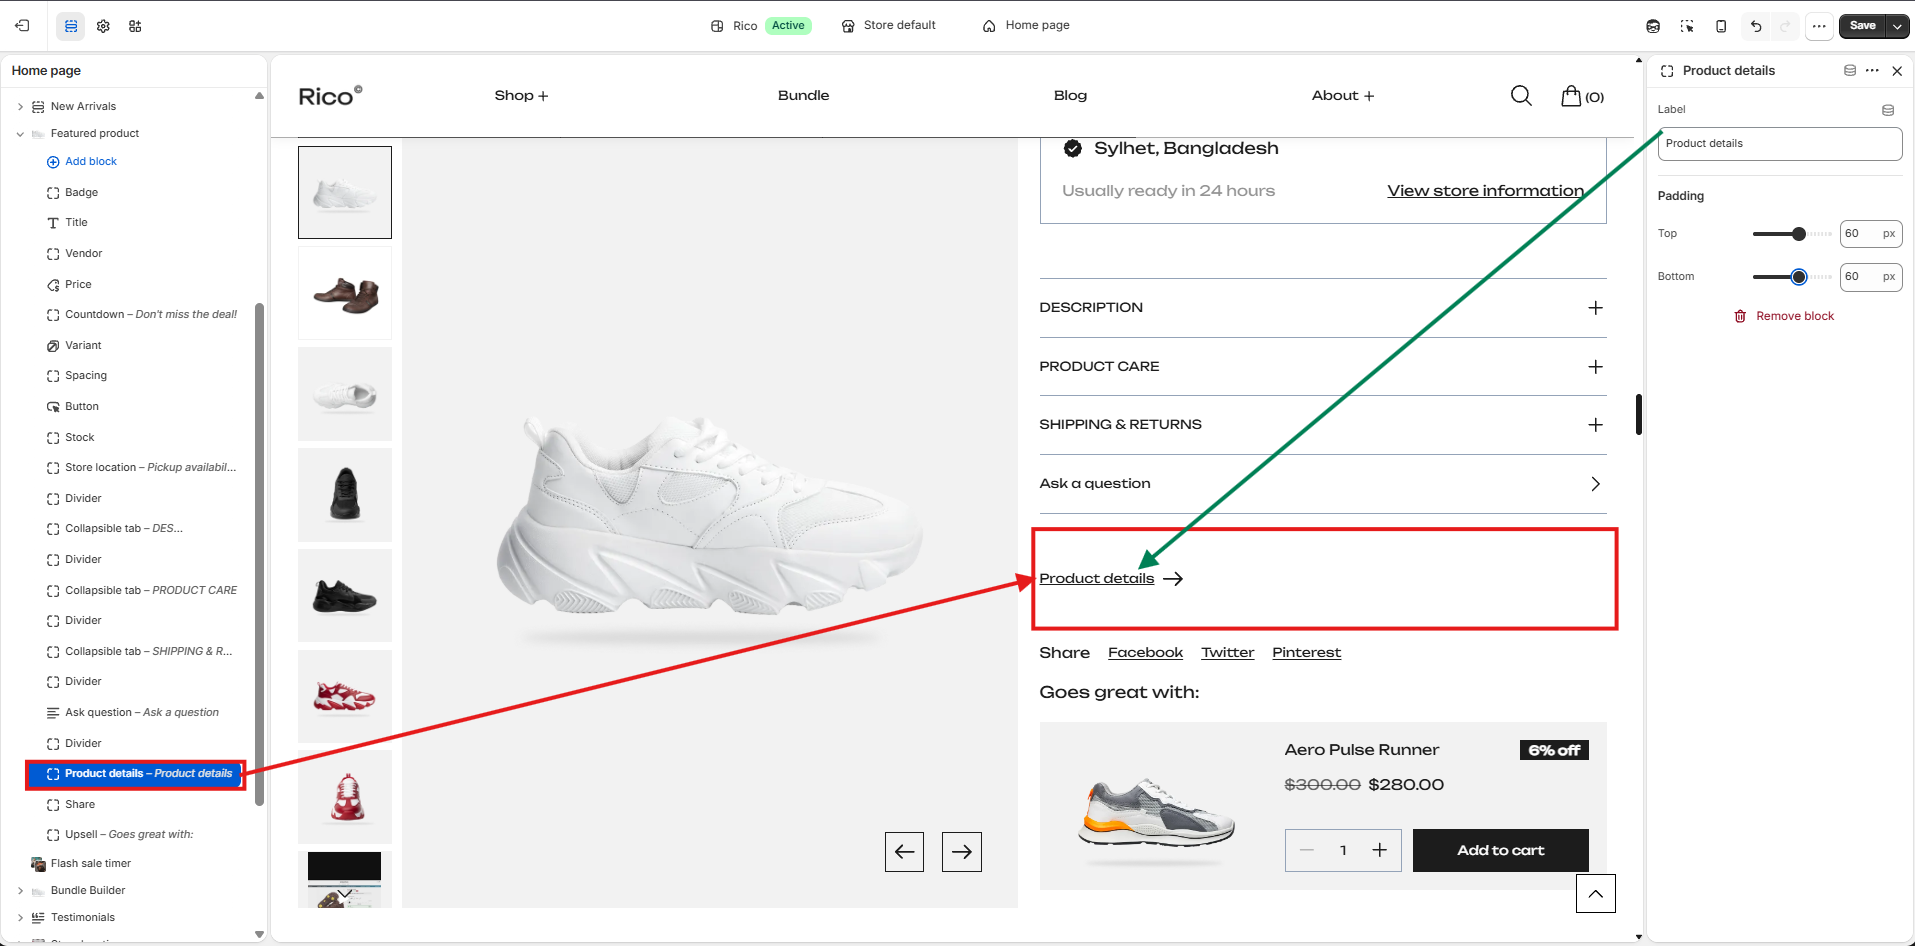Expand the New Arrivals section
This screenshot has height=946, width=1915.
tap(20, 106)
